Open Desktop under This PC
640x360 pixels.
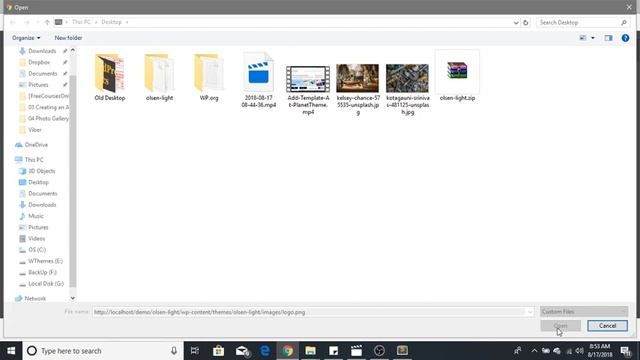[38, 182]
